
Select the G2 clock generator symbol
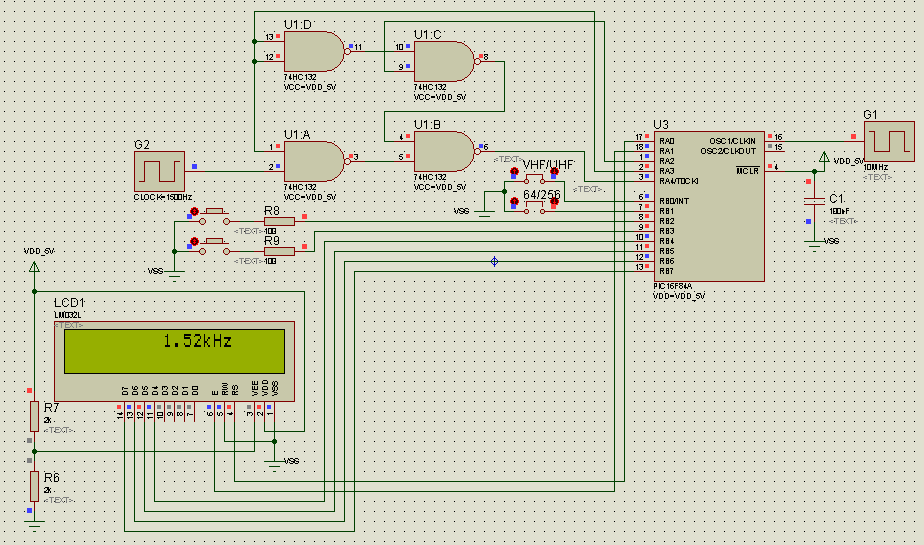159,171
